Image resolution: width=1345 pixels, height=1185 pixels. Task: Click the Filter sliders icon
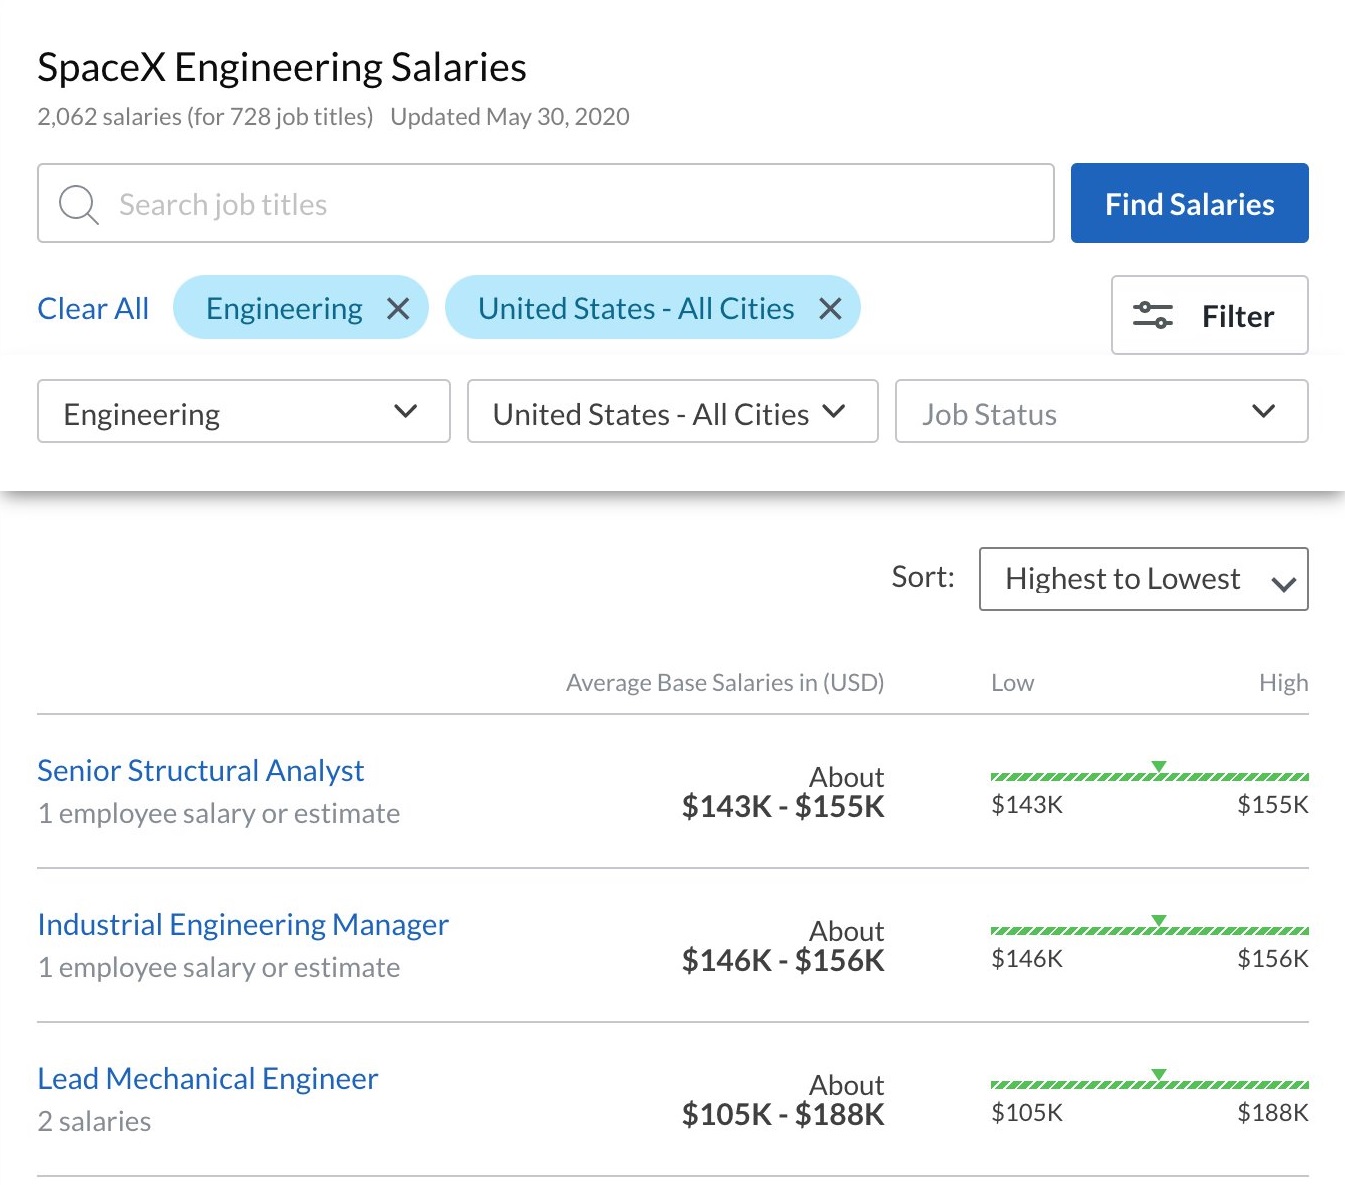click(x=1152, y=315)
